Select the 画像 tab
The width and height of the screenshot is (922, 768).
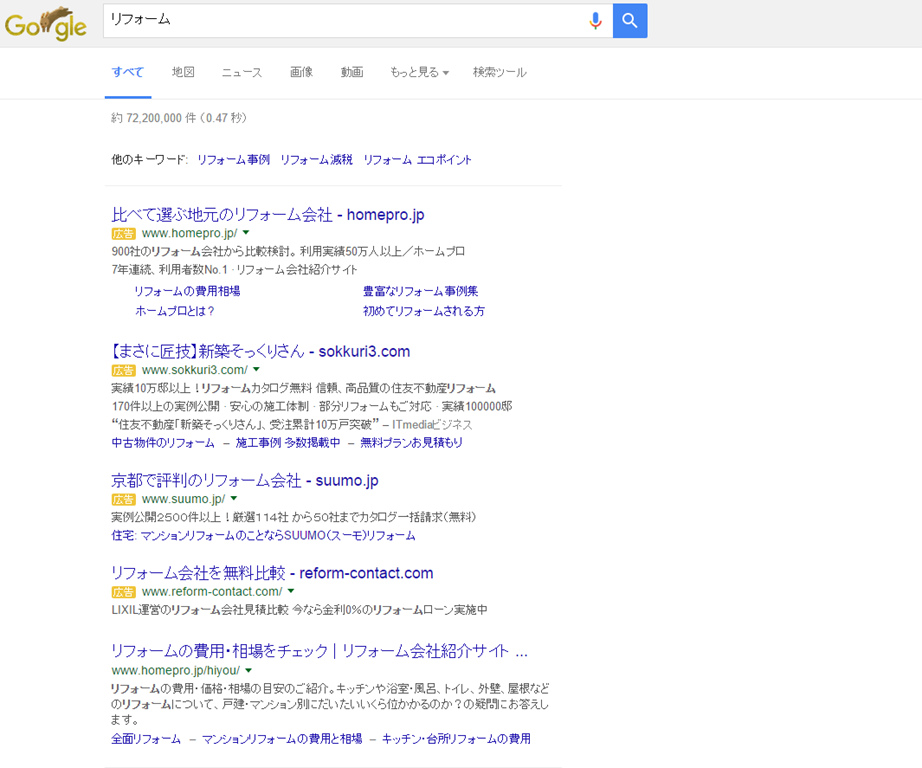click(x=301, y=72)
